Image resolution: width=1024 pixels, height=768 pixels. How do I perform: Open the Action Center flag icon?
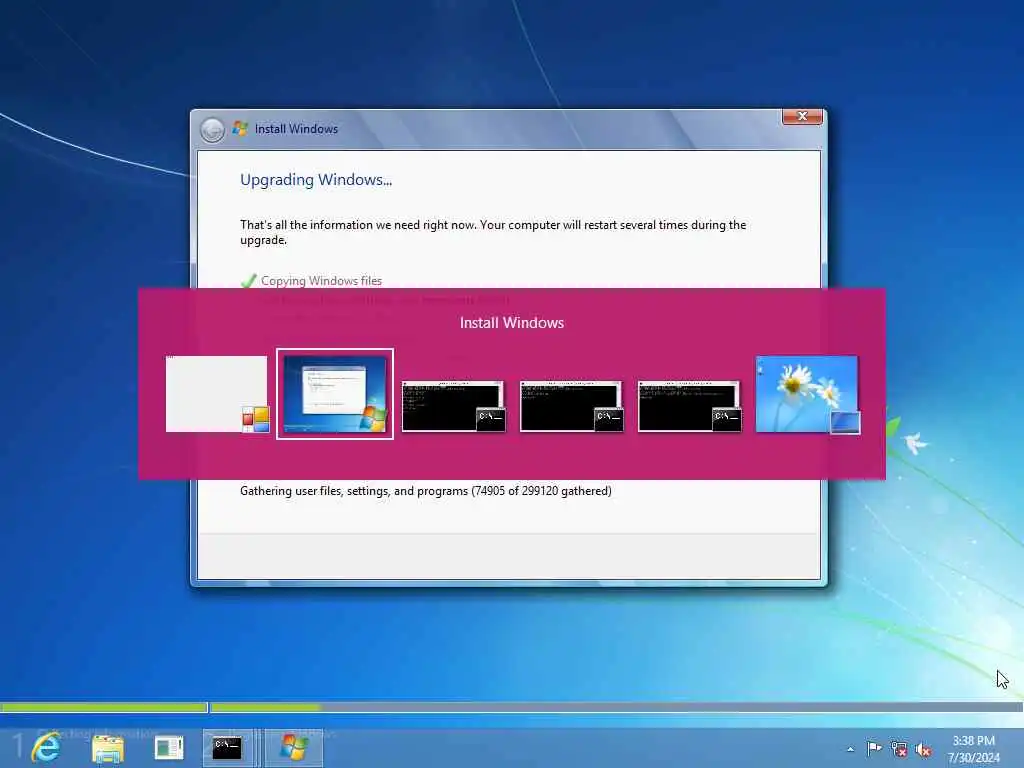point(874,748)
